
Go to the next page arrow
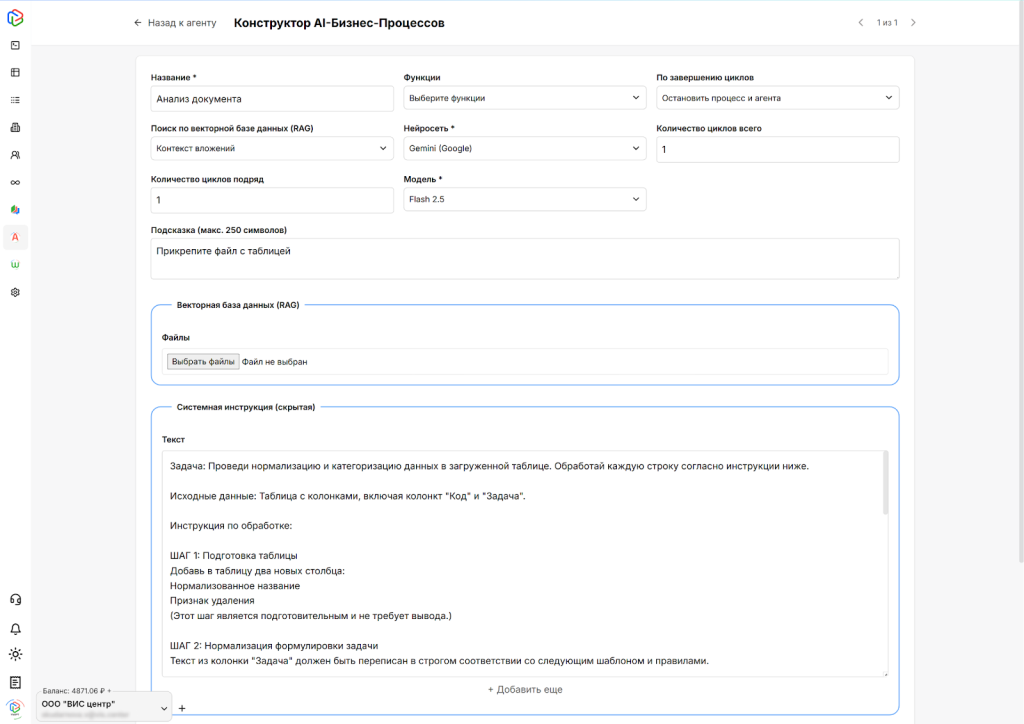(x=912, y=23)
